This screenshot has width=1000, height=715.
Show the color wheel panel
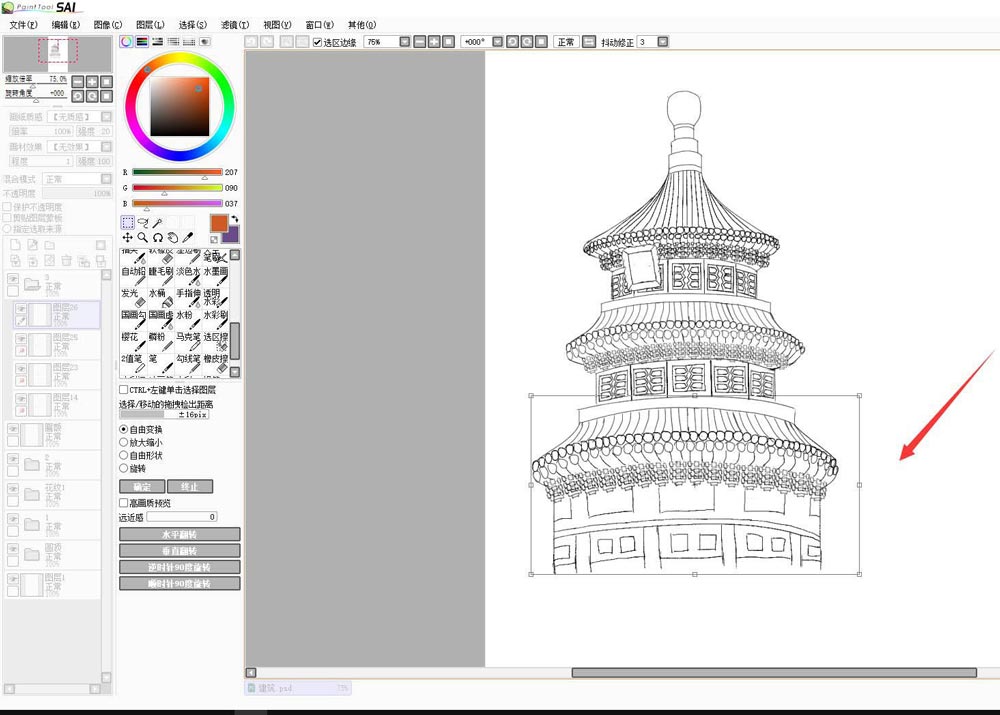pos(126,42)
